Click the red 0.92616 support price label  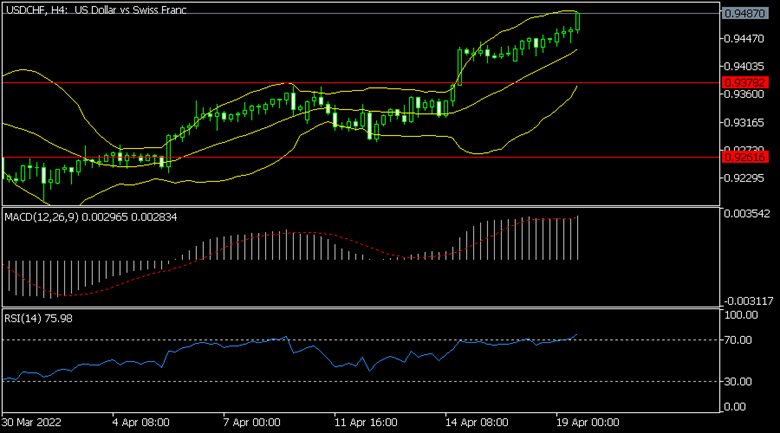[745, 157]
